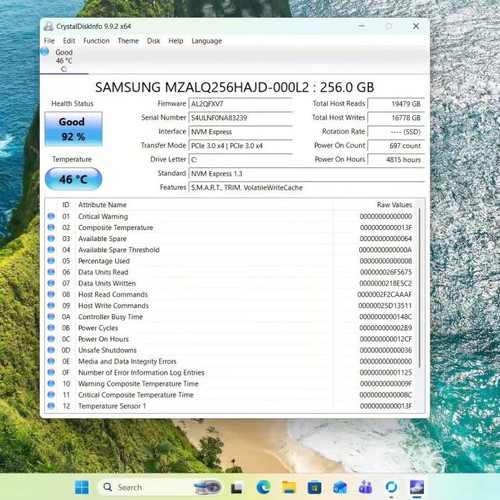Click the Raw Values column header
The width and height of the screenshot is (500, 500).
coord(375,205)
